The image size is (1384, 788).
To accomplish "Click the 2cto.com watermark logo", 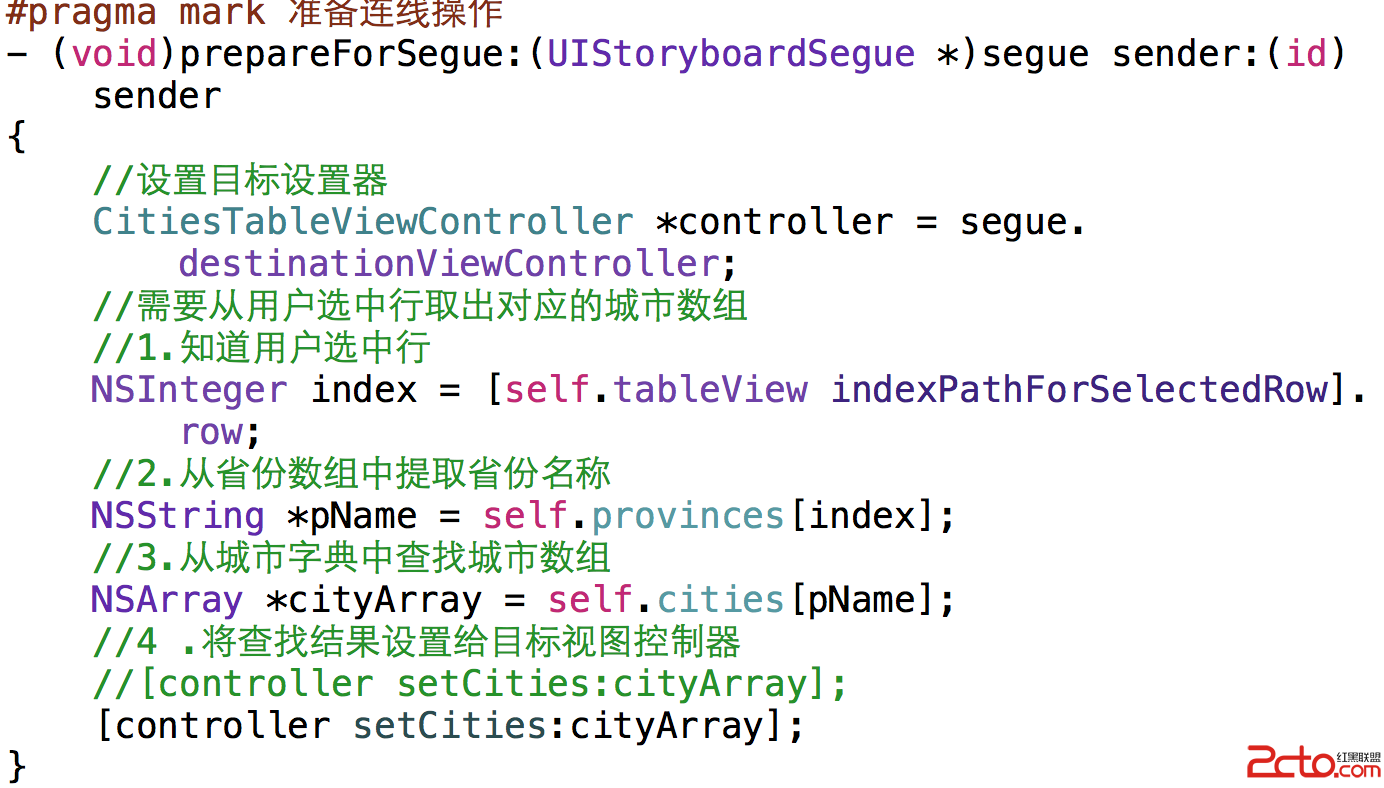I will [1312, 765].
